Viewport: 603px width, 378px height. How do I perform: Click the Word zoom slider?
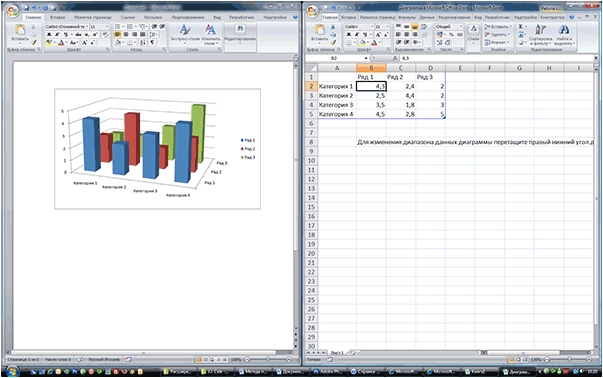pos(268,360)
